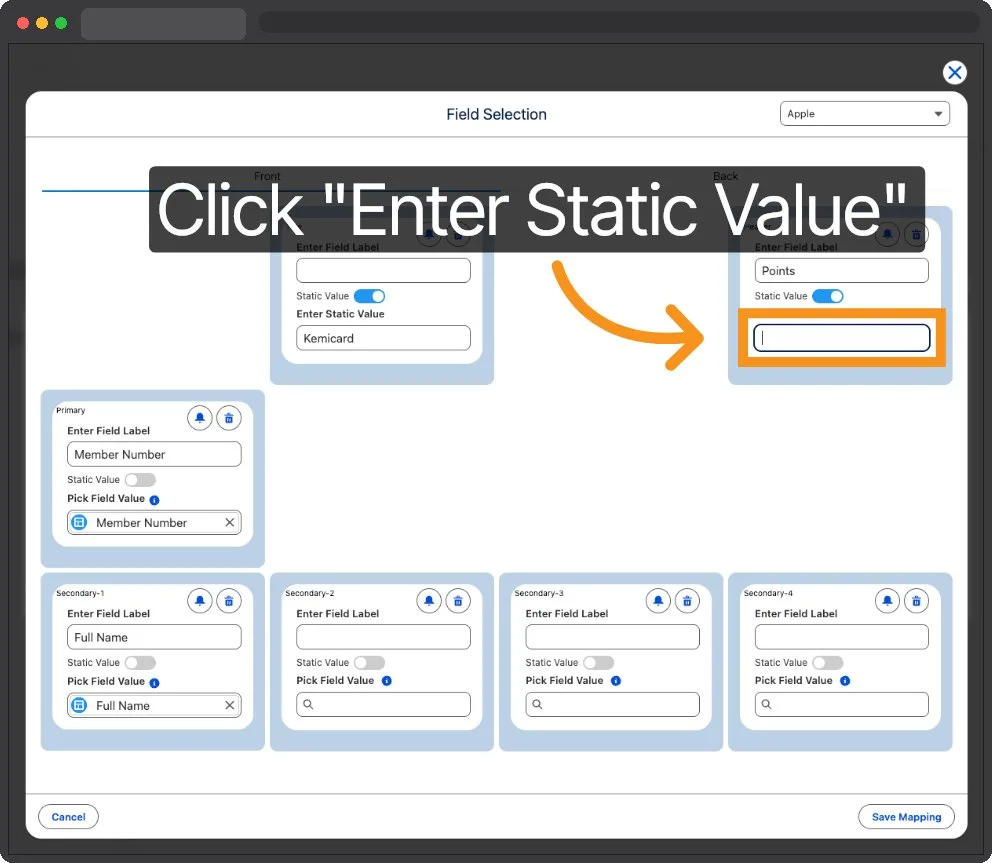The height and width of the screenshot is (863, 992).
Task: Click the bell icon on Secondary-3 card
Action: 658,601
